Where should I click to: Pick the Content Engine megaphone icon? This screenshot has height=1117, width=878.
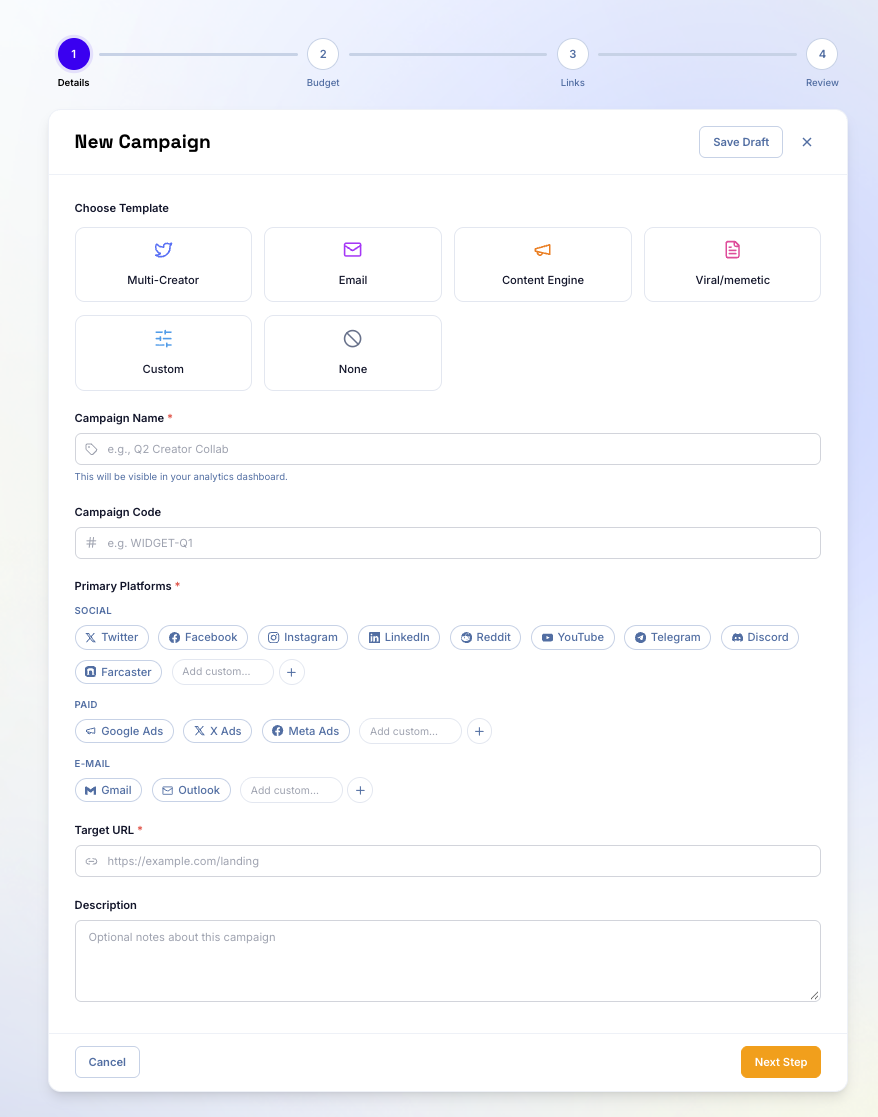pyautogui.click(x=543, y=249)
